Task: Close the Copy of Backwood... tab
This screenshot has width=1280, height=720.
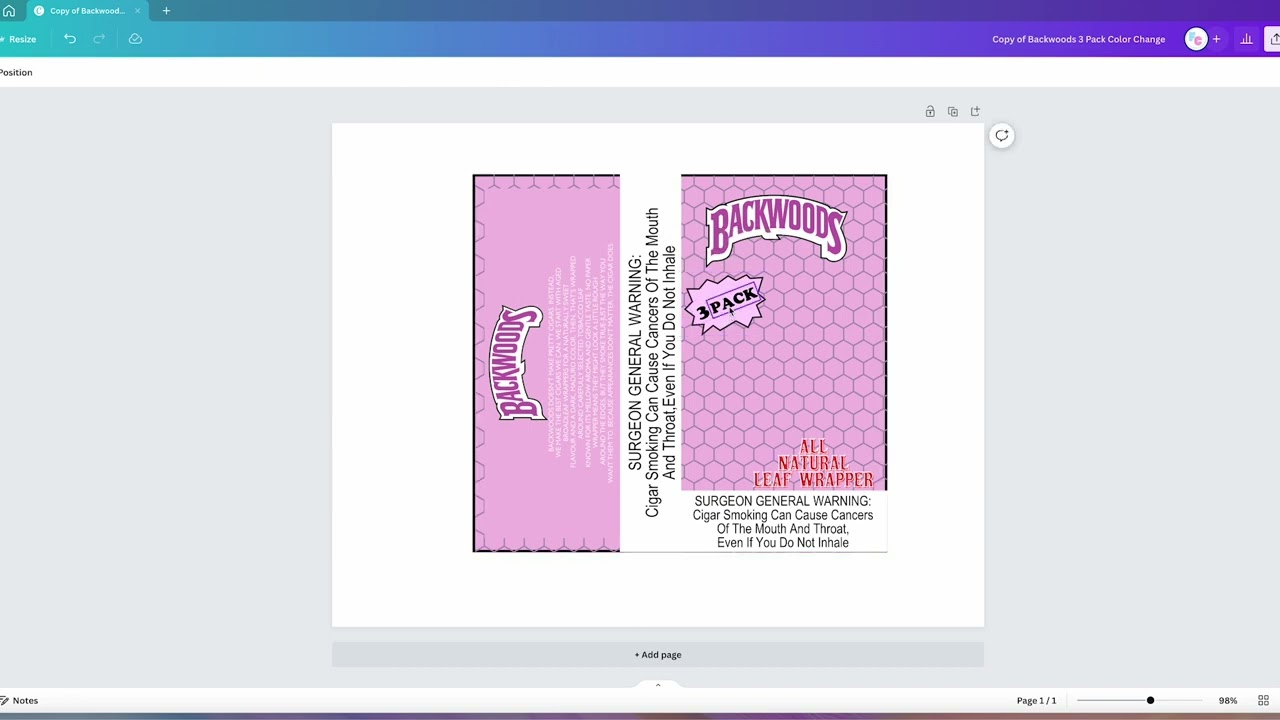Action: [x=137, y=11]
